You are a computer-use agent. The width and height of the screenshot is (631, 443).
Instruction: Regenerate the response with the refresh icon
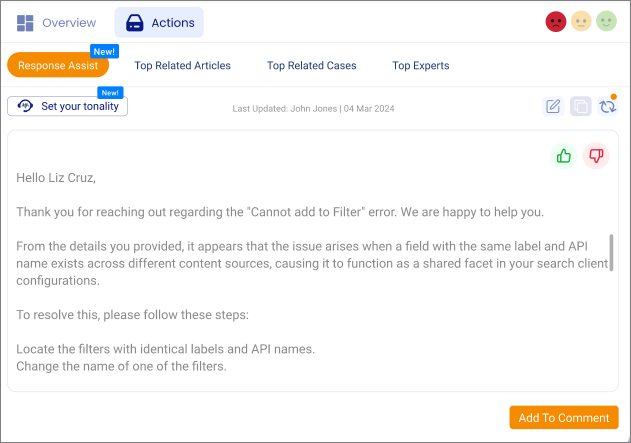point(607,106)
